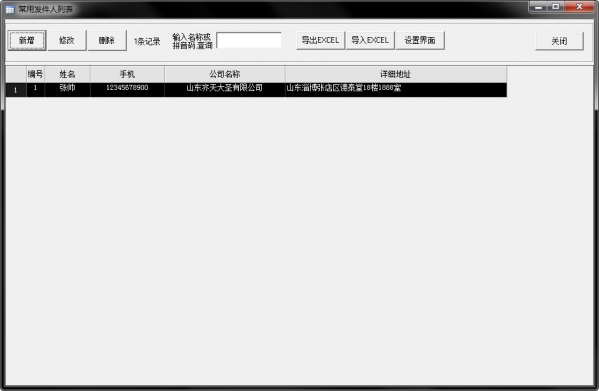This screenshot has width=599, height=391.
Task: Import data with 导入EXCEL button
Action: pyautogui.click(x=370, y=40)
